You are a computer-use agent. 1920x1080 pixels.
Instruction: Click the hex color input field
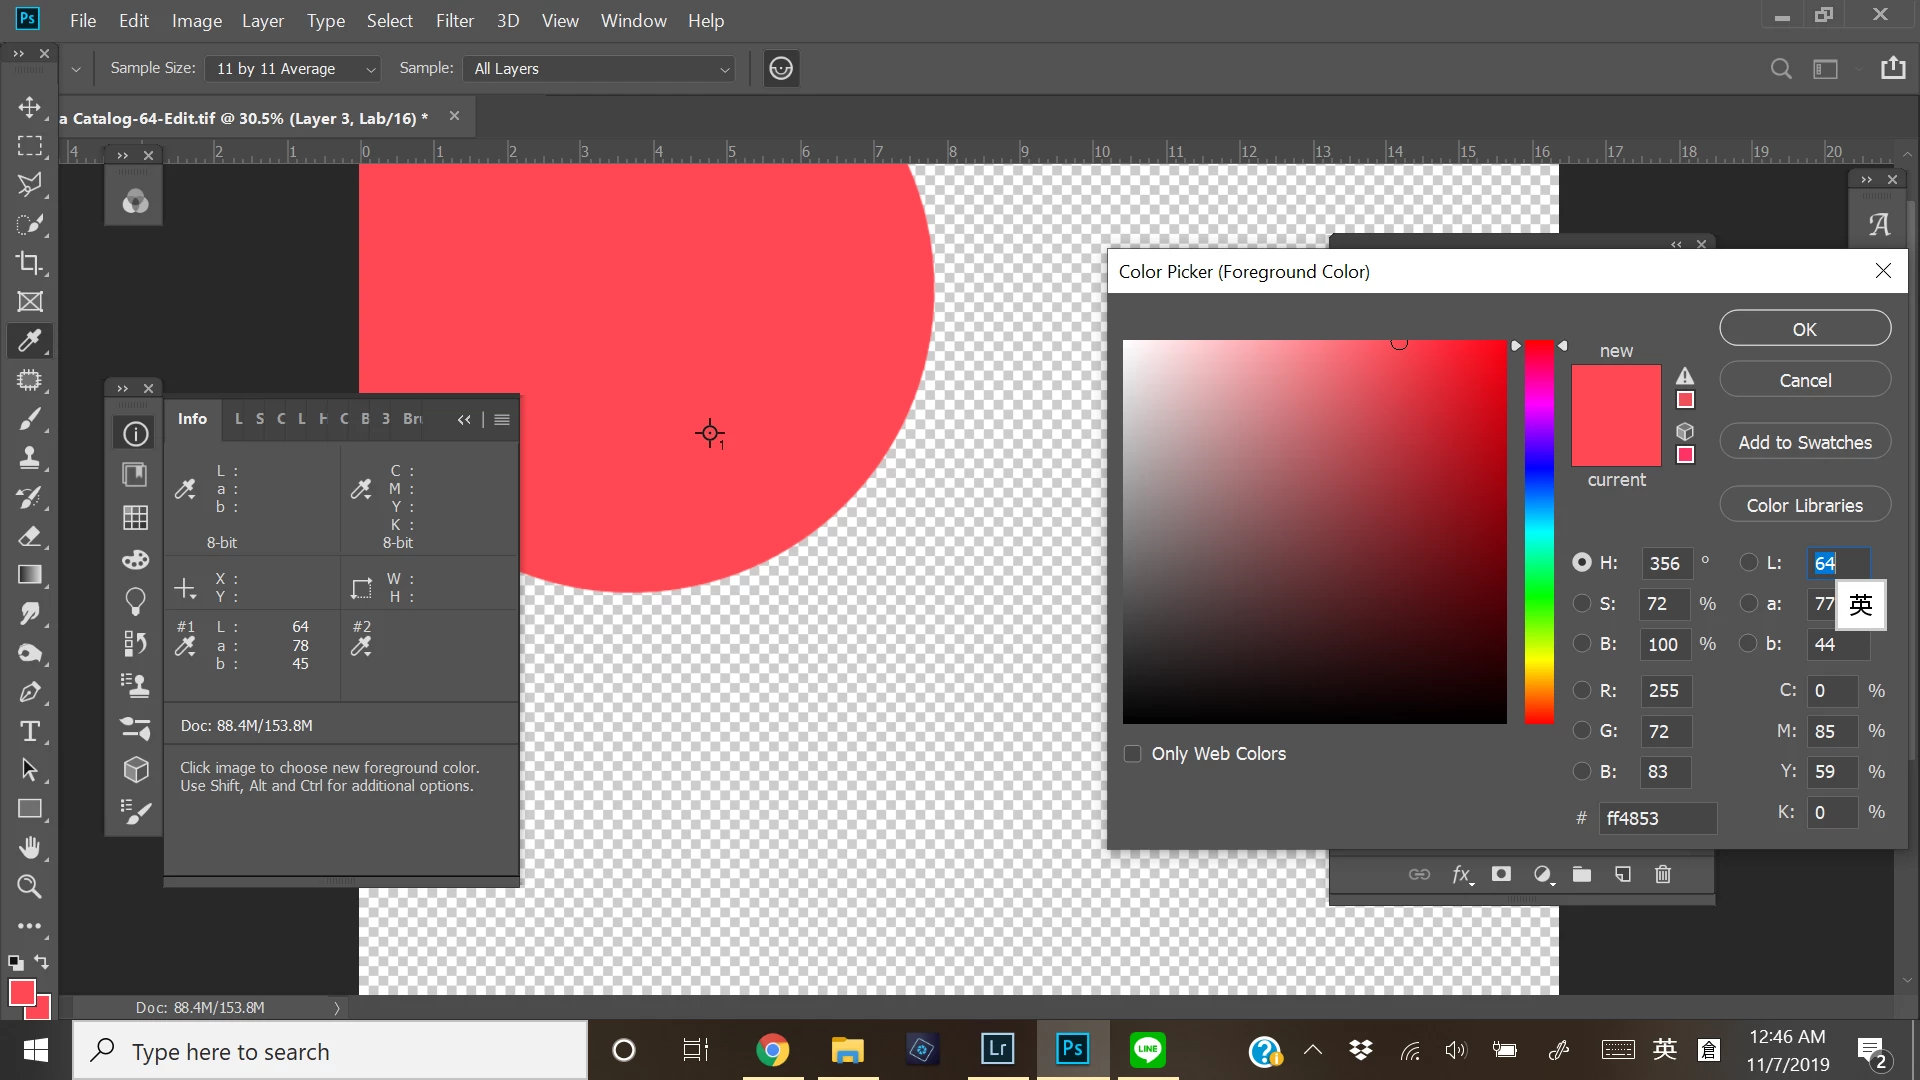click(1657, 819)
